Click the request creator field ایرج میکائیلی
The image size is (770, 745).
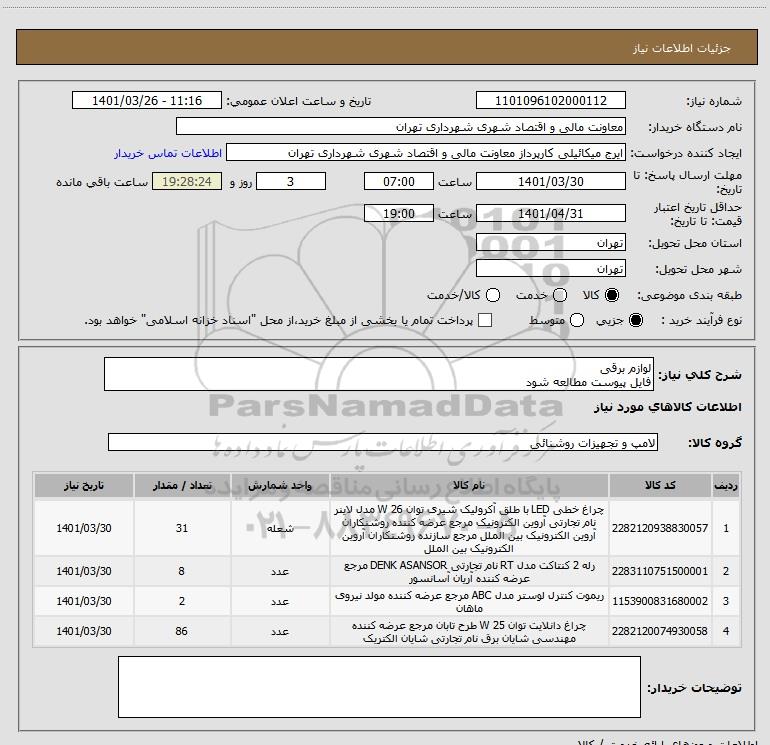[x=426, y=153]
